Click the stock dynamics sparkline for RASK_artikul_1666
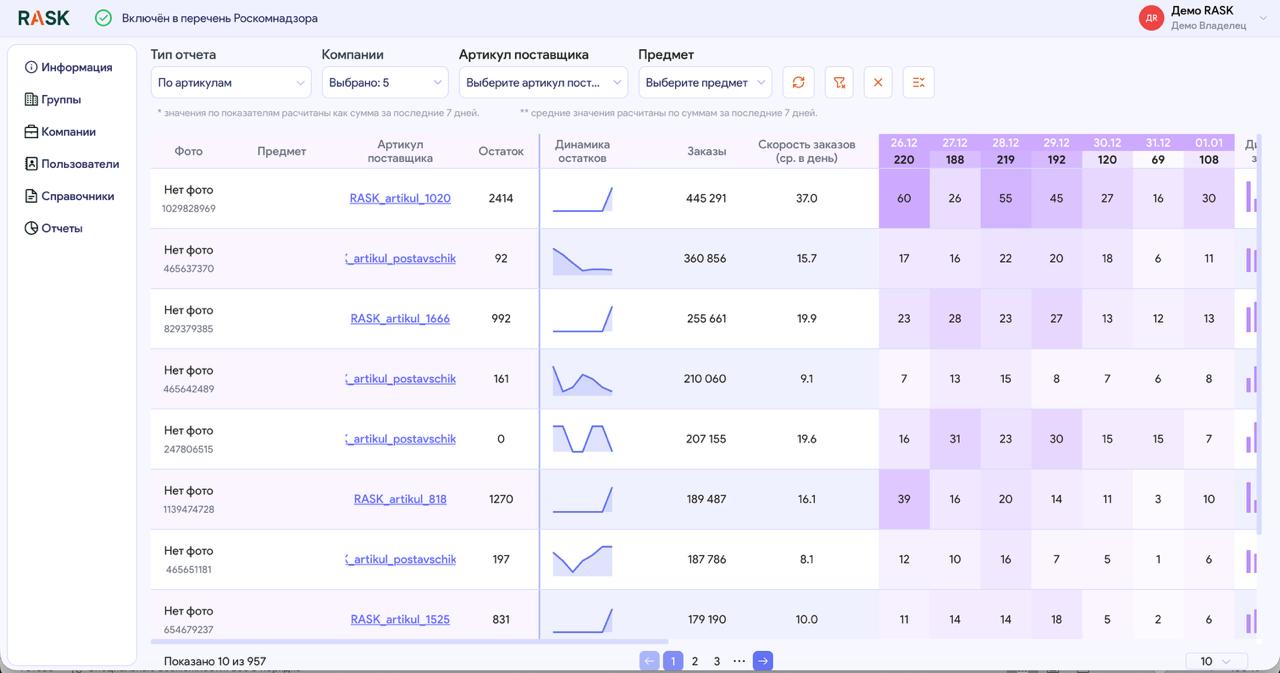 (583, 319)
